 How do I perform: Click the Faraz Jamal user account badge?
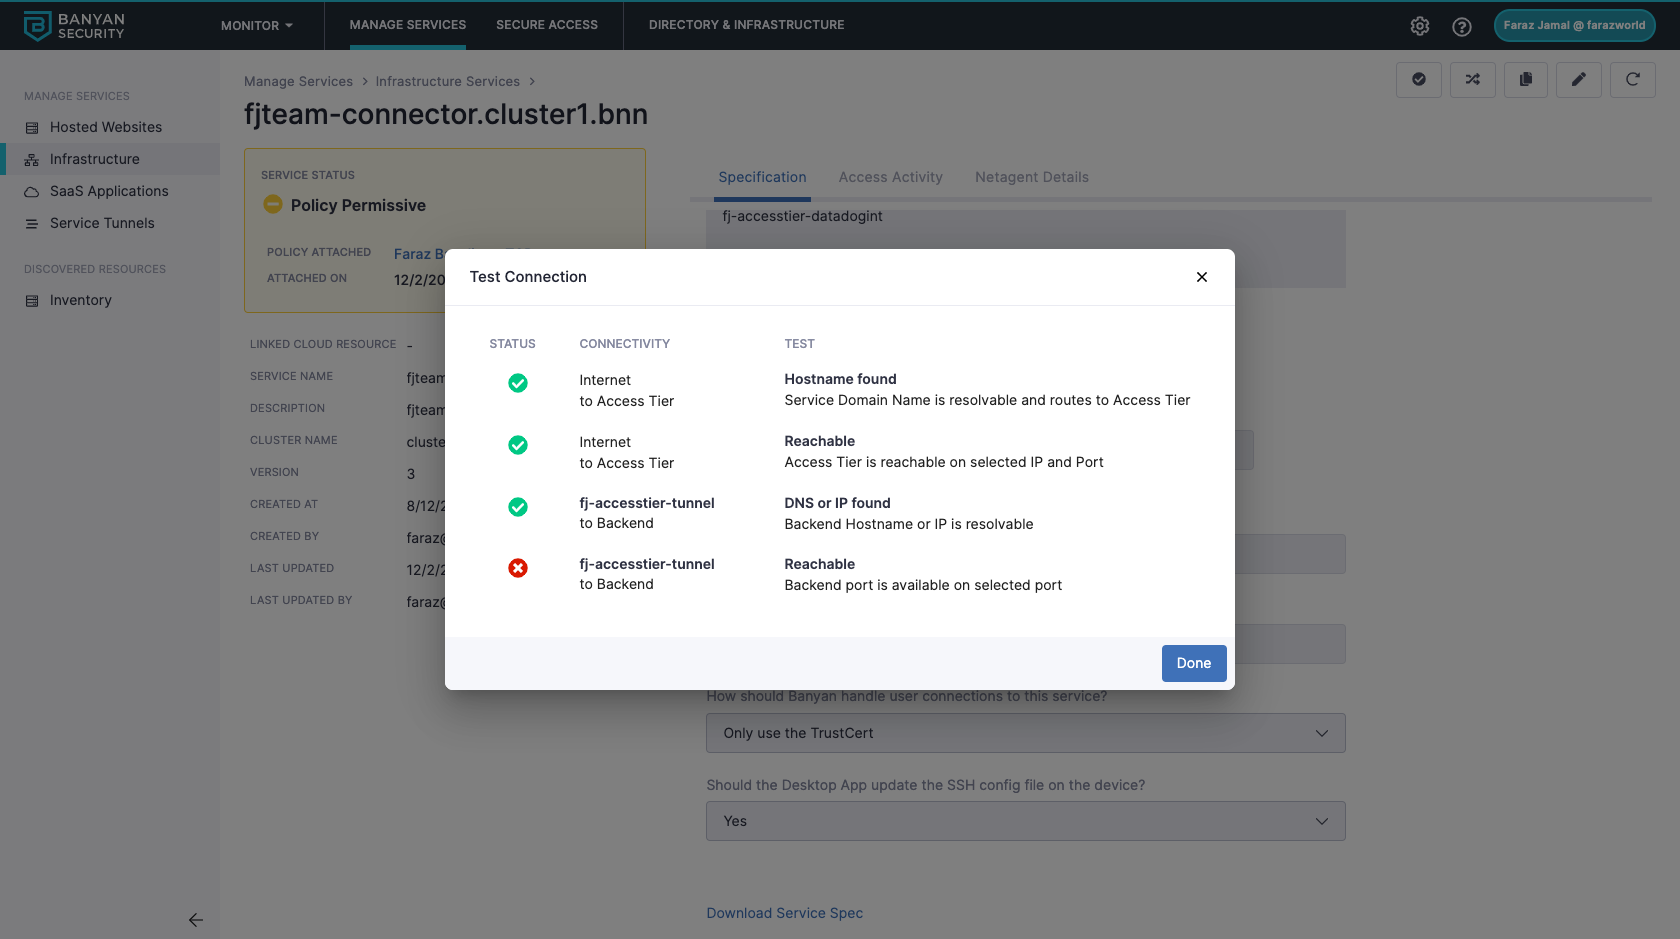tap(1574, 26)
